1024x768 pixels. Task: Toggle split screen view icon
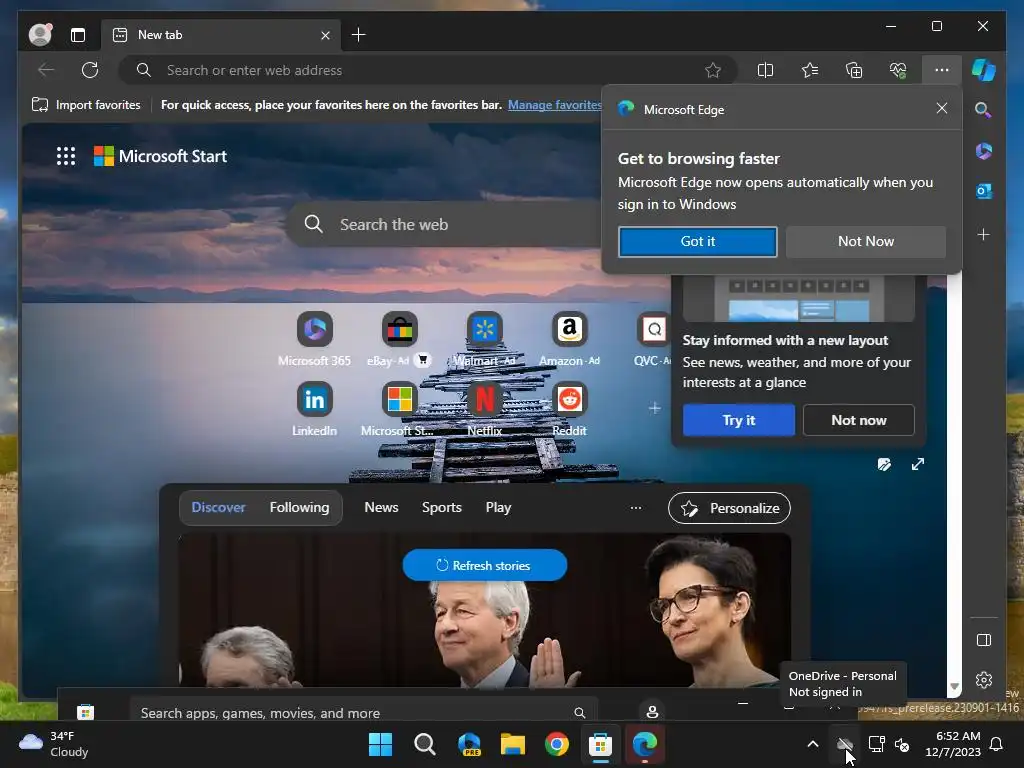(x=765, y=70)
